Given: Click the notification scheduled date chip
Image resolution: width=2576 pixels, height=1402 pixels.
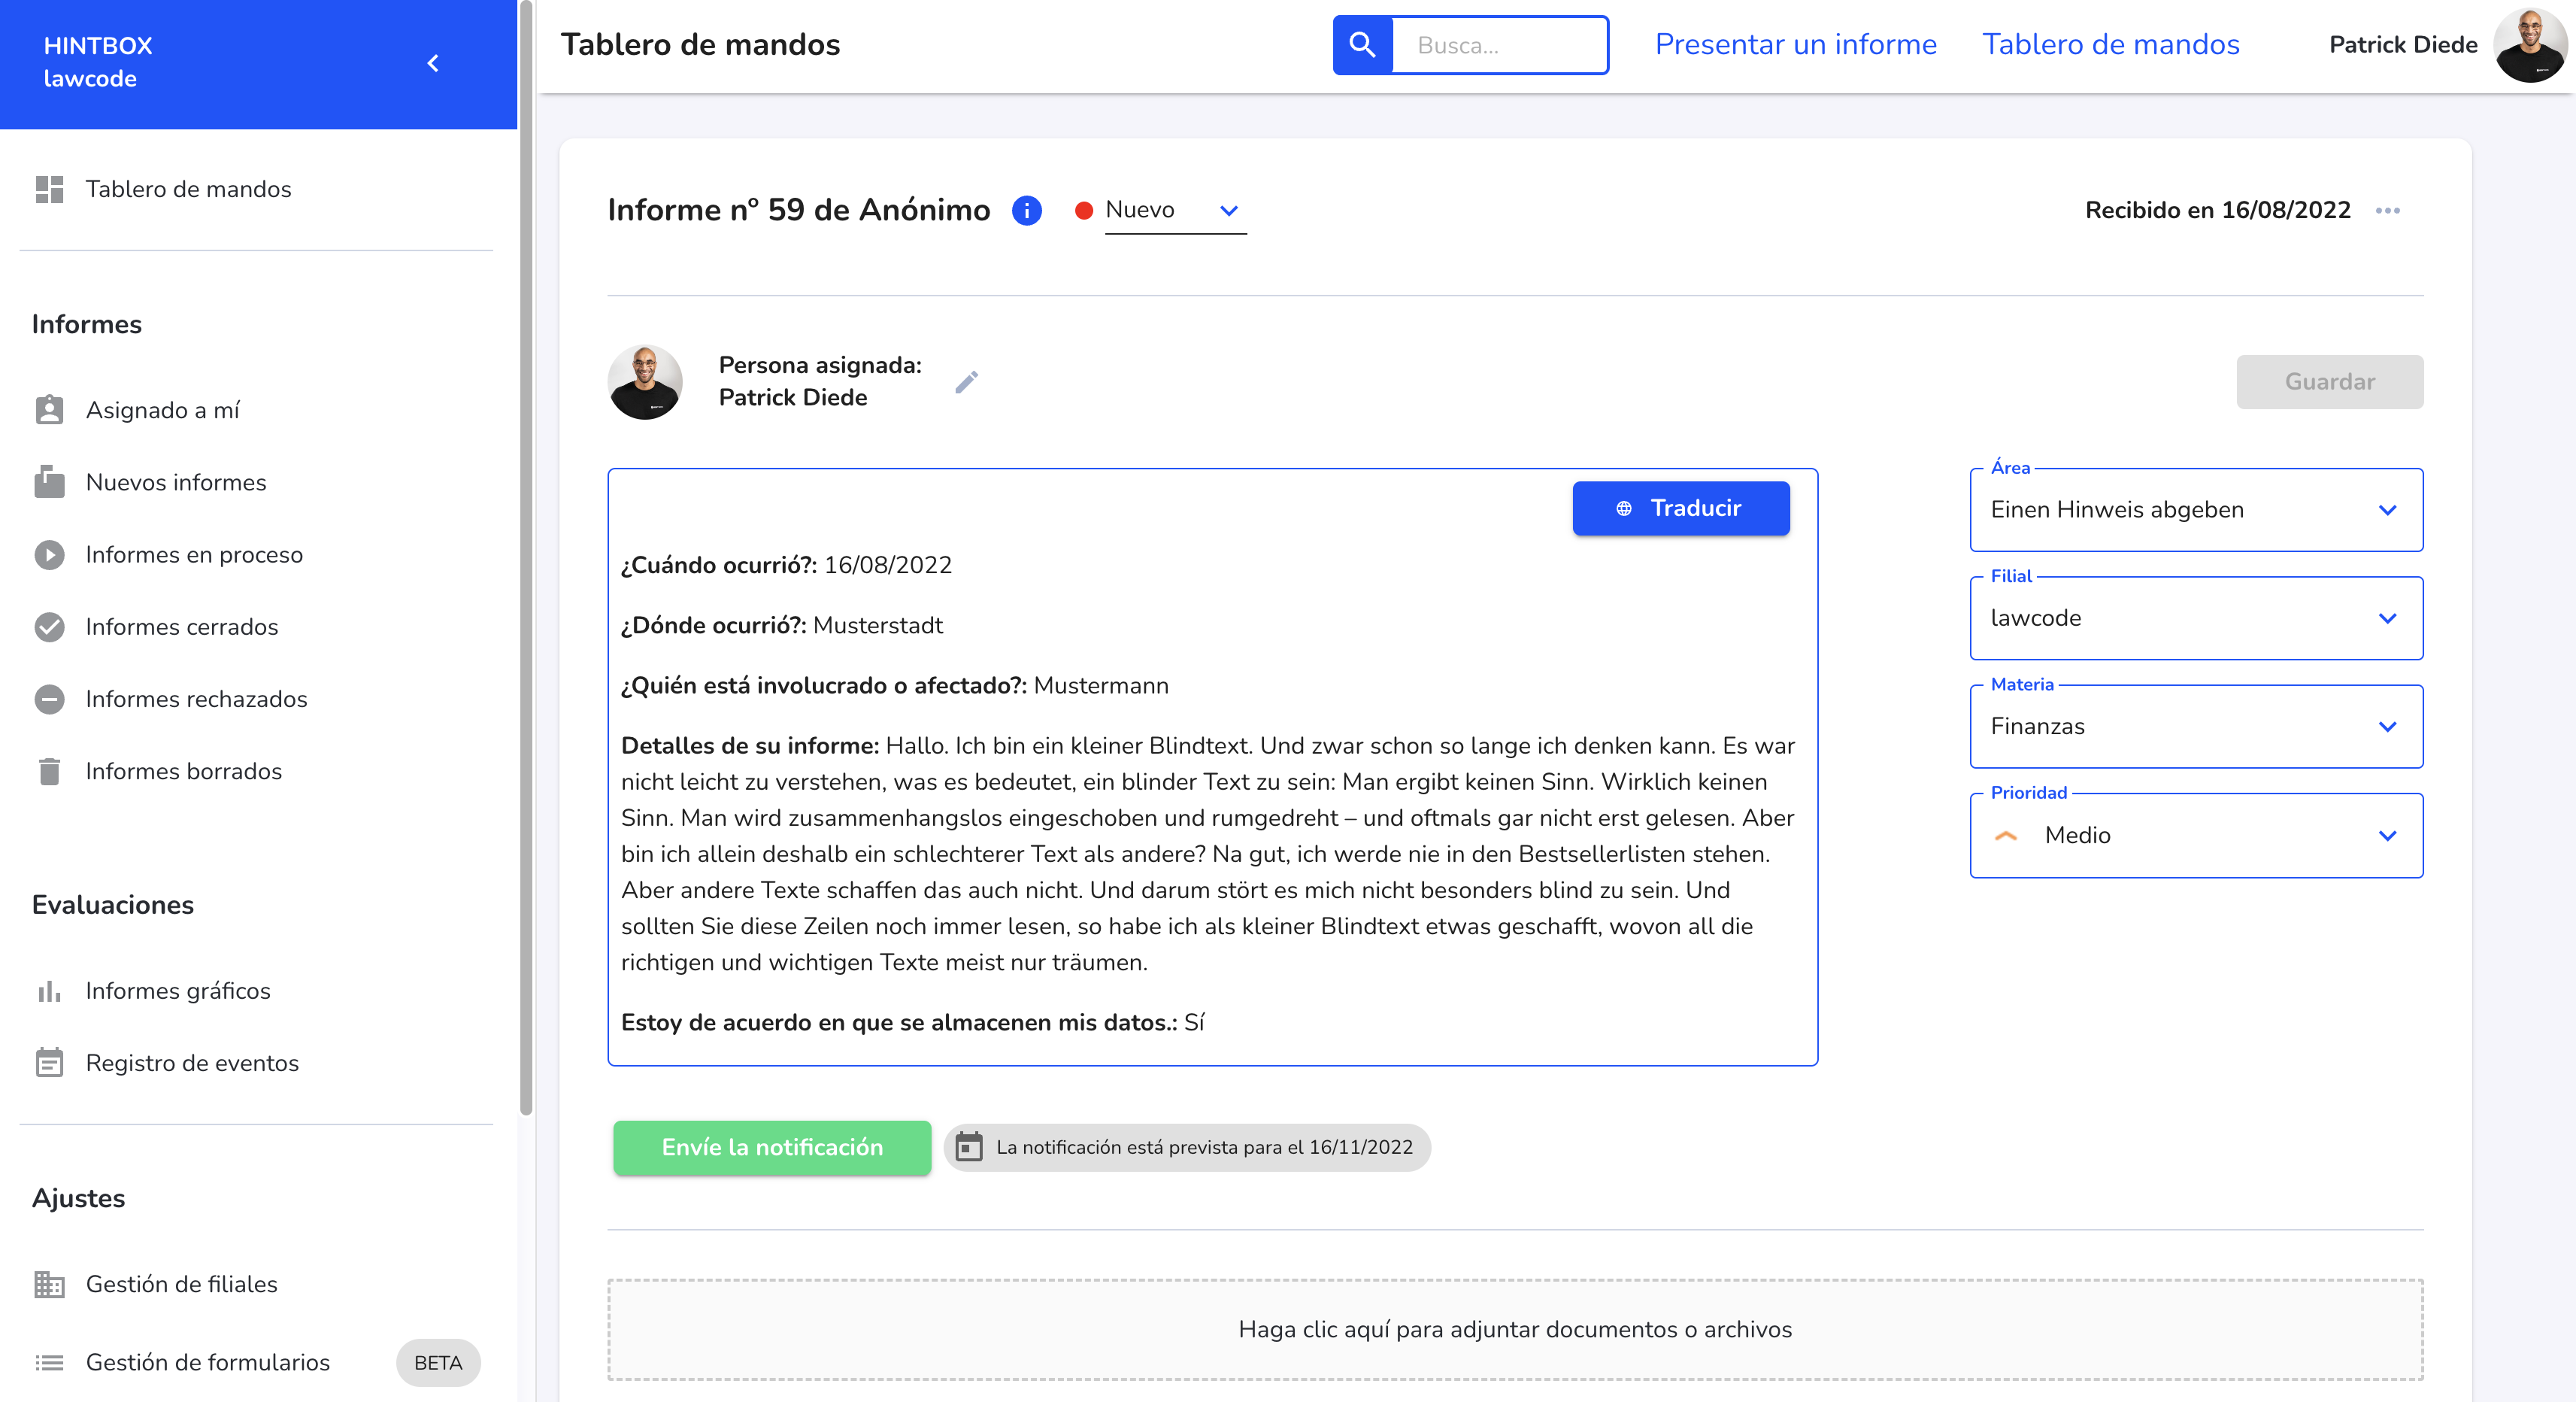Looking at the screenshot, I should [x=1187, y=1147].
